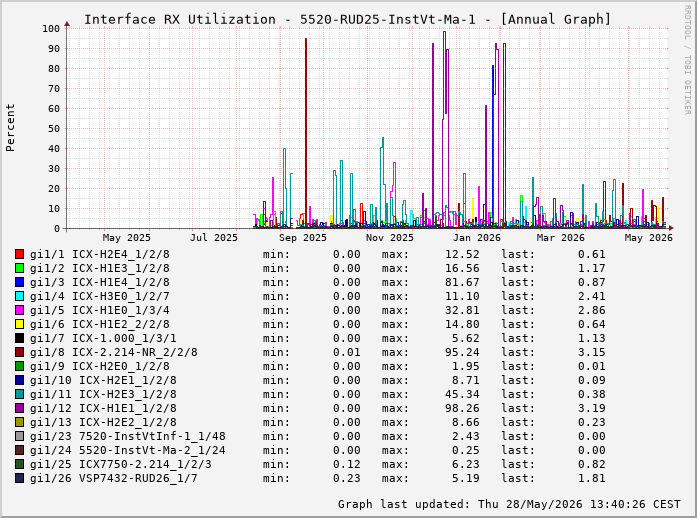Click label gi1/26 VSP7432-RUD26_1/7
Image resolution: width=697 pixels, height=518 pixels.
pos(114,478)
